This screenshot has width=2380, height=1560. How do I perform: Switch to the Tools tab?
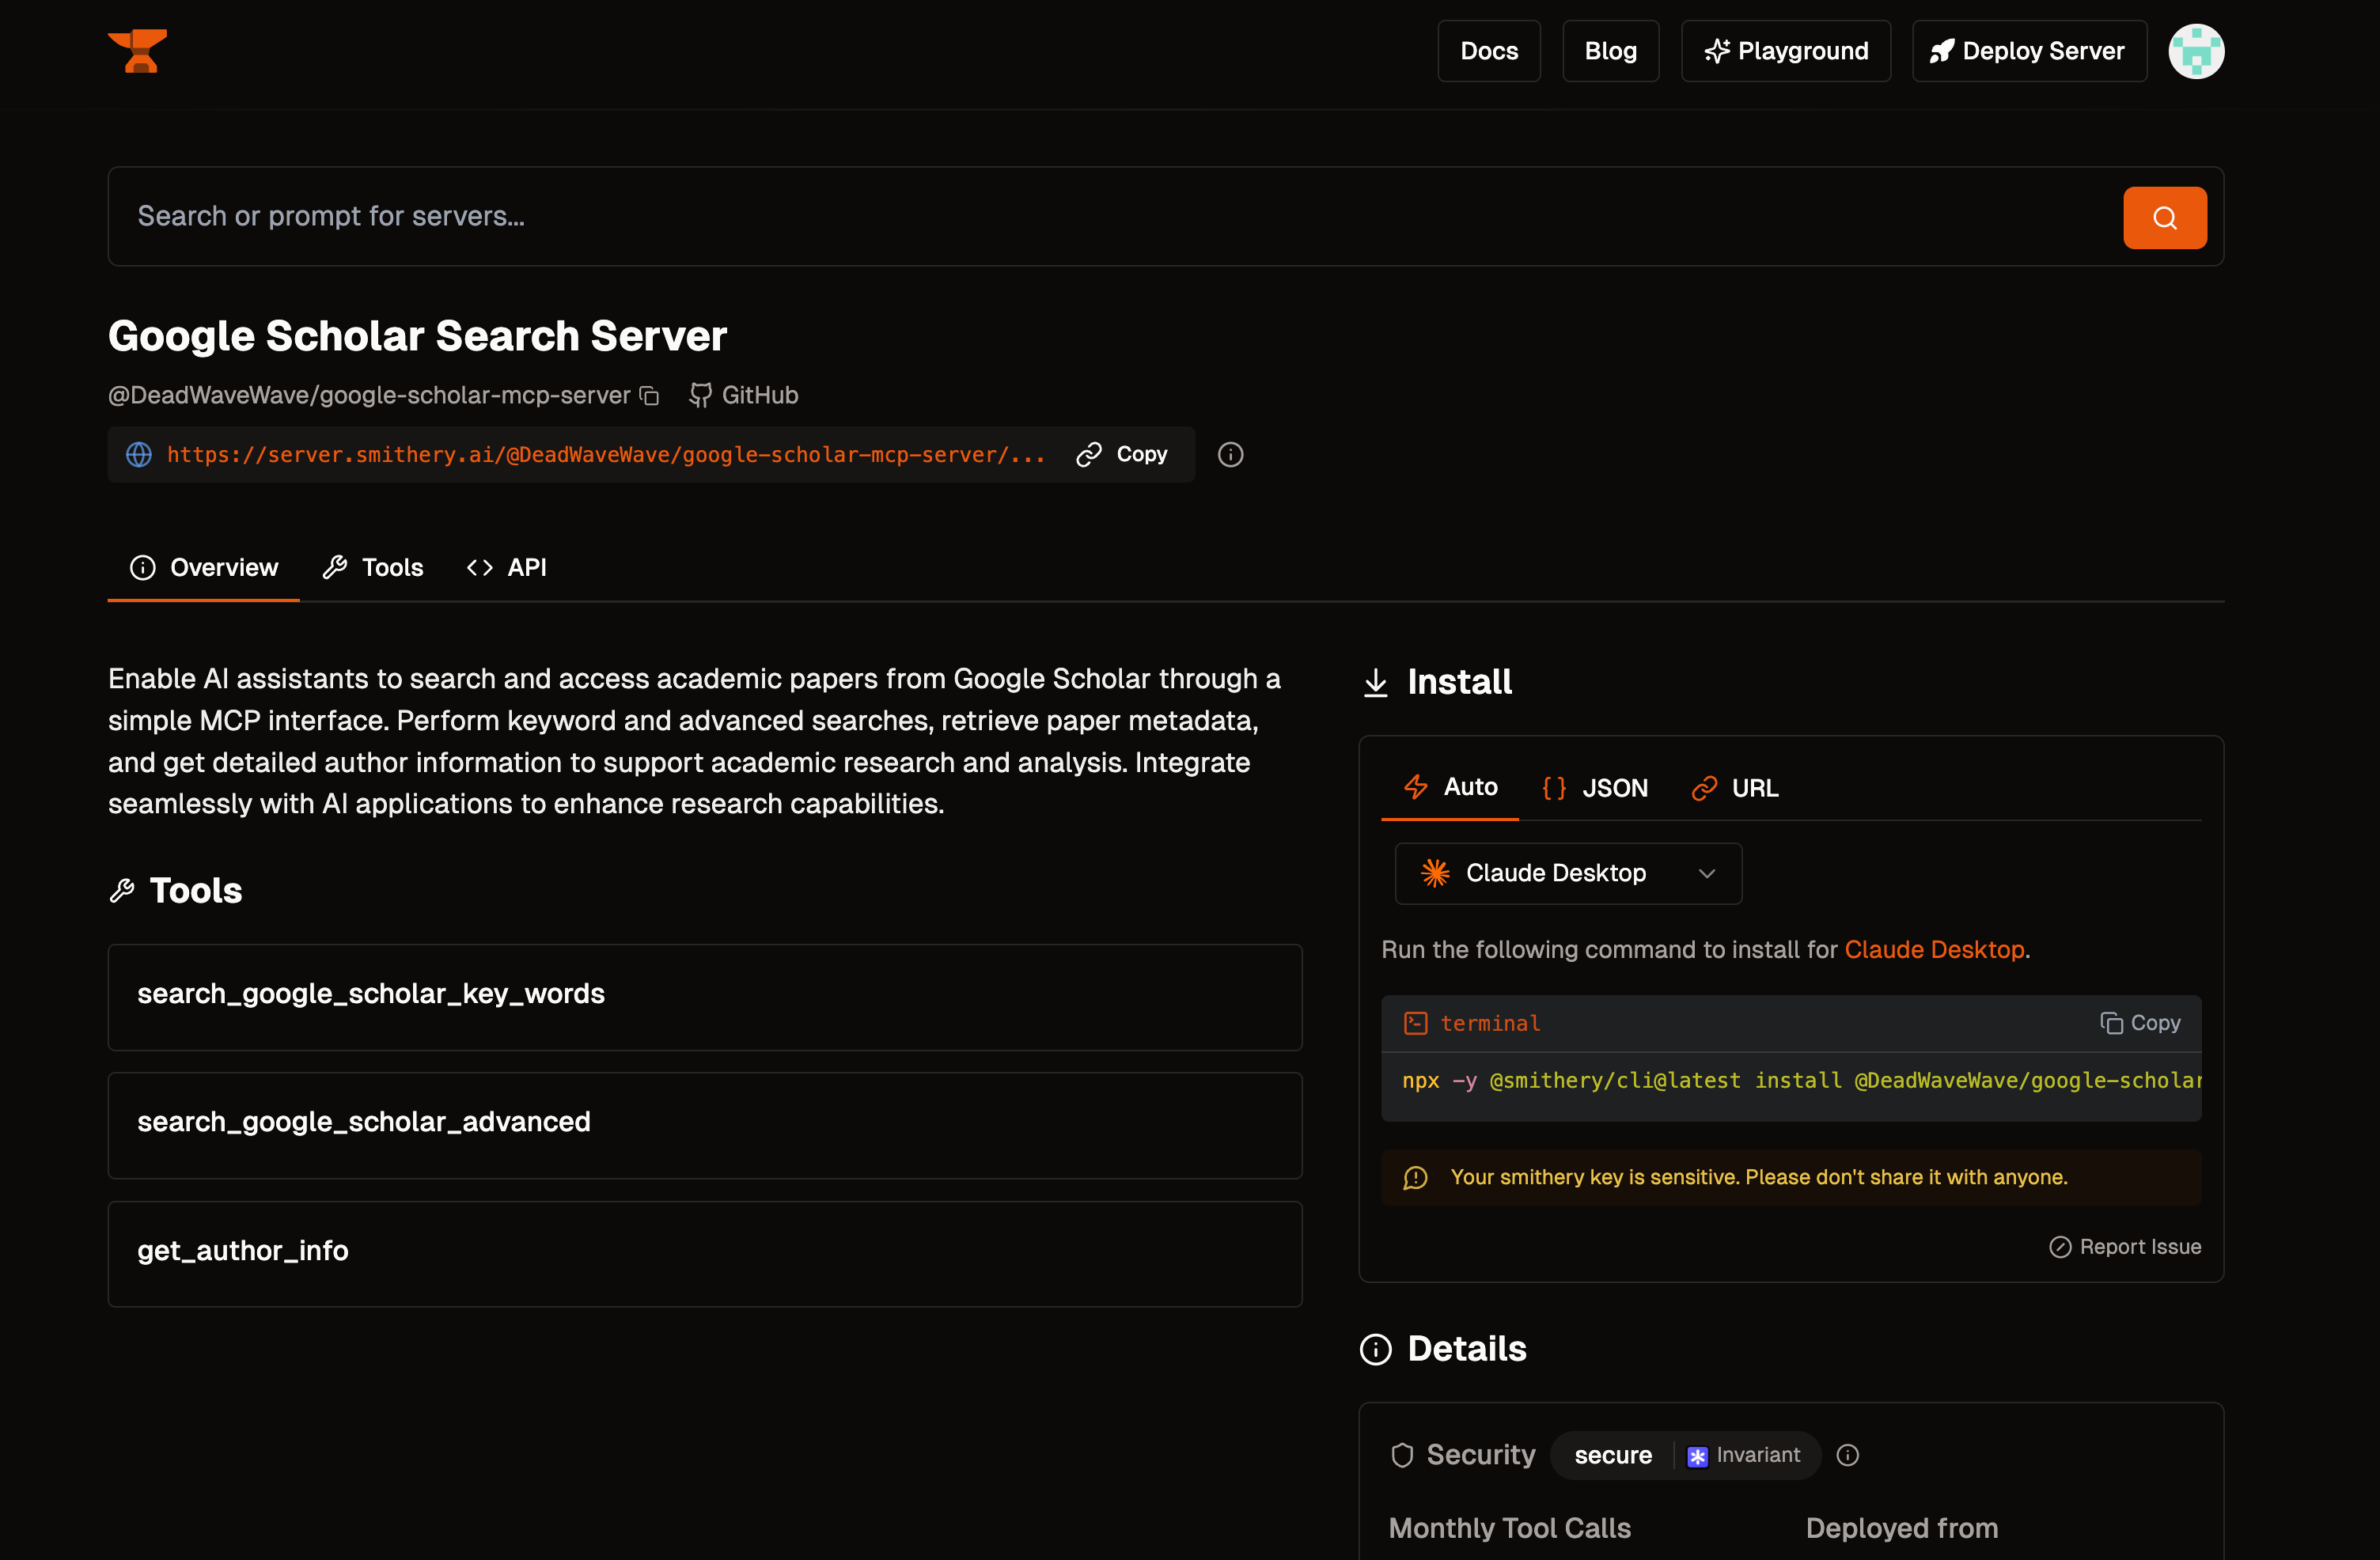[x=373, y=567]
